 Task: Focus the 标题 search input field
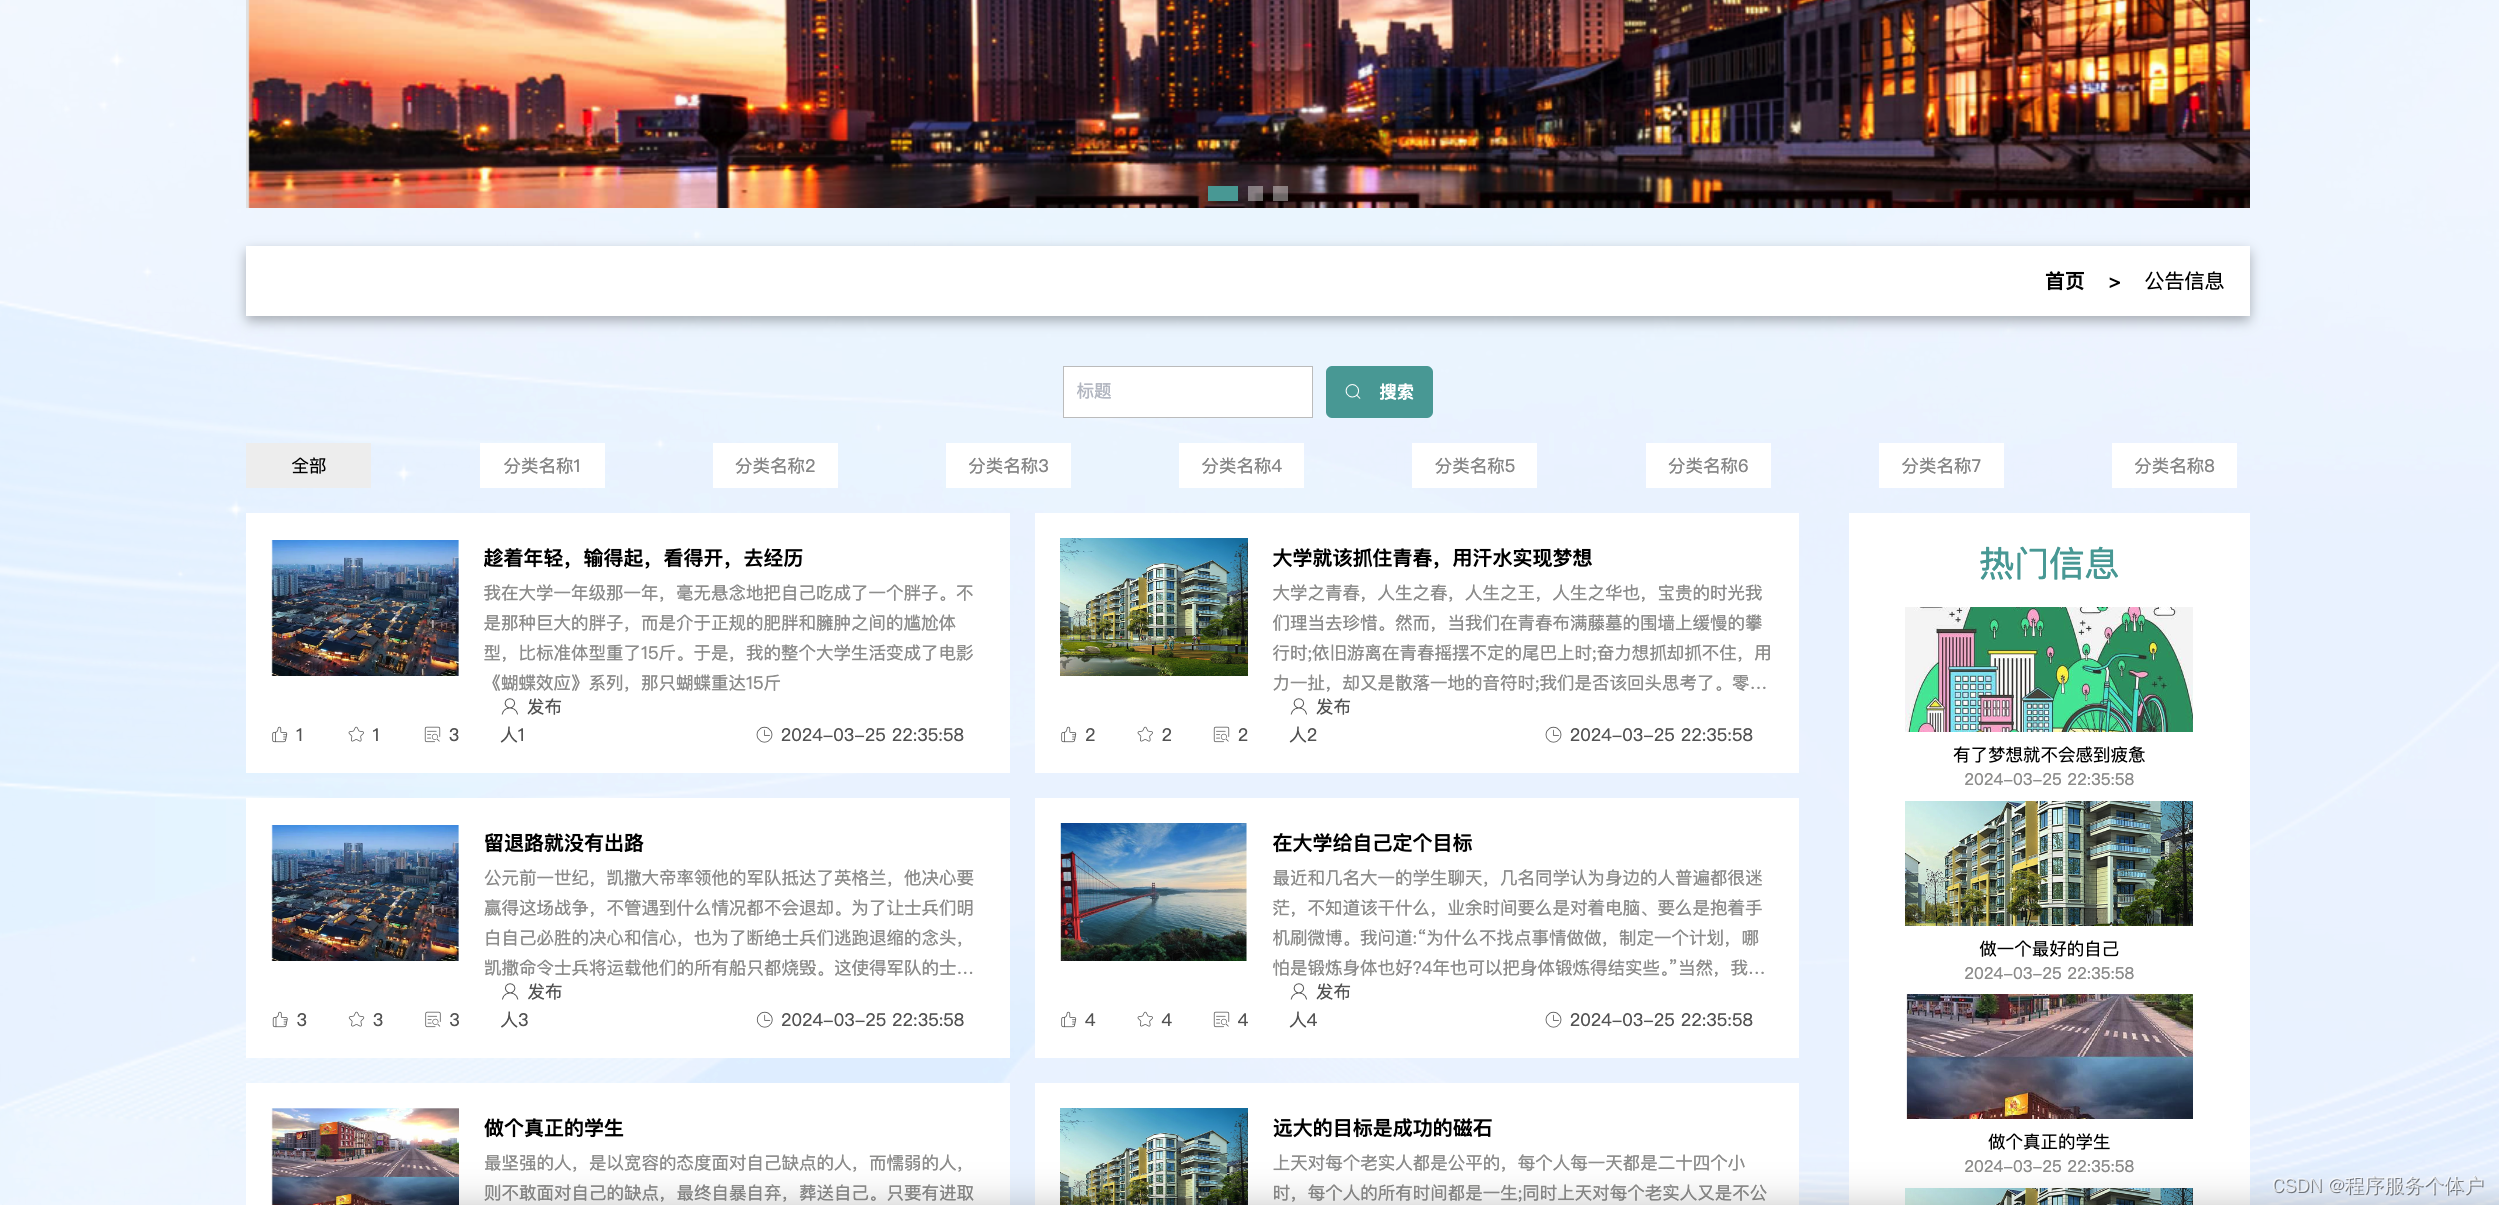click(x=1187, y=392)
